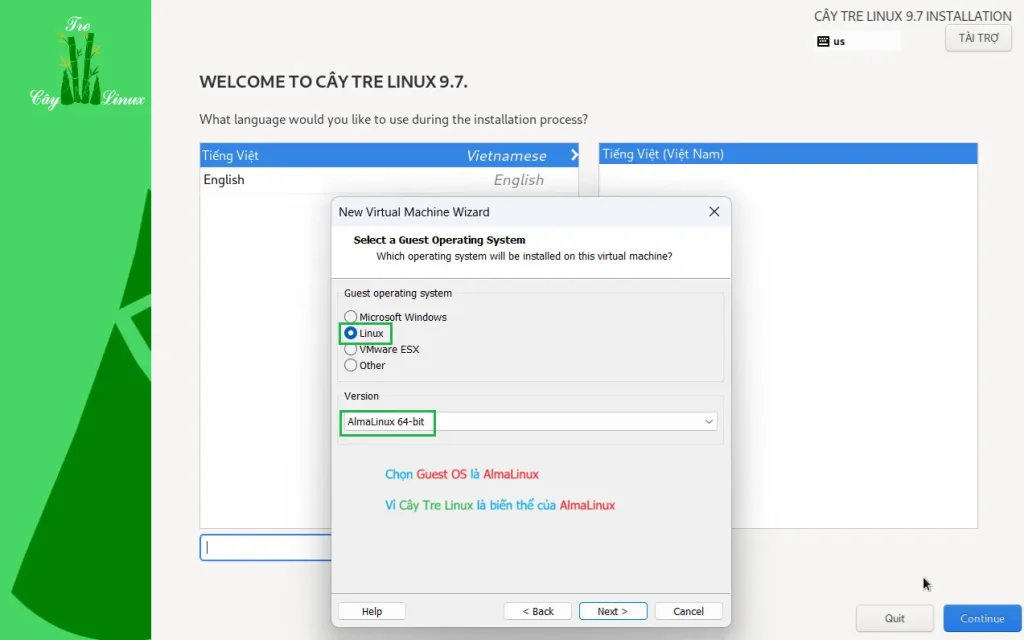Viewport: 1024px width, 640px height.
Task: Cancel the New Virtual Machine Wizard
Action: (688, 611)
